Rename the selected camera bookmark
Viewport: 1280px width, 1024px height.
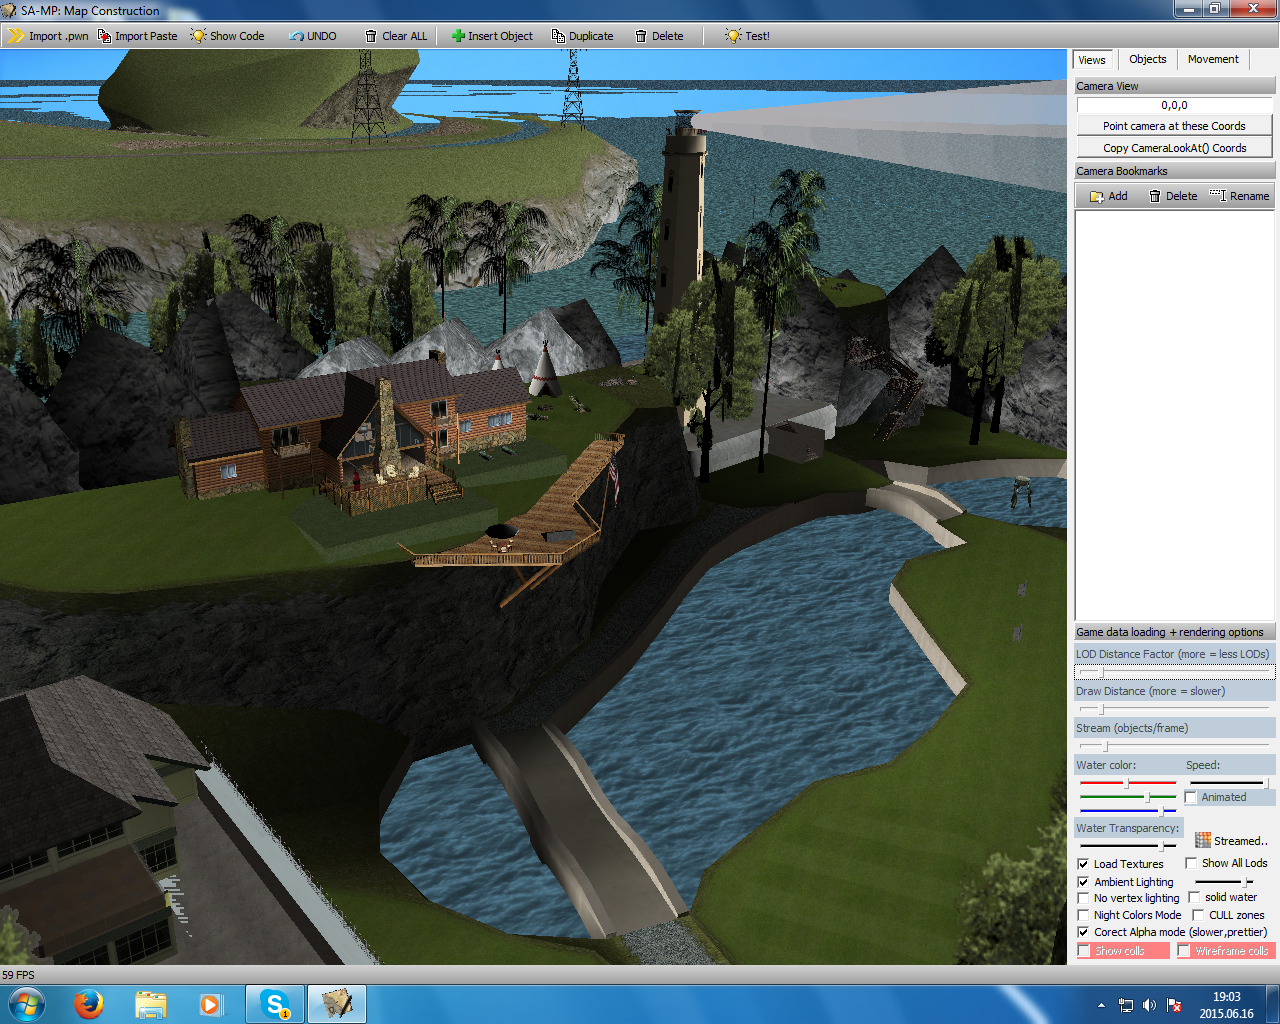click(x=1240, y=196)
